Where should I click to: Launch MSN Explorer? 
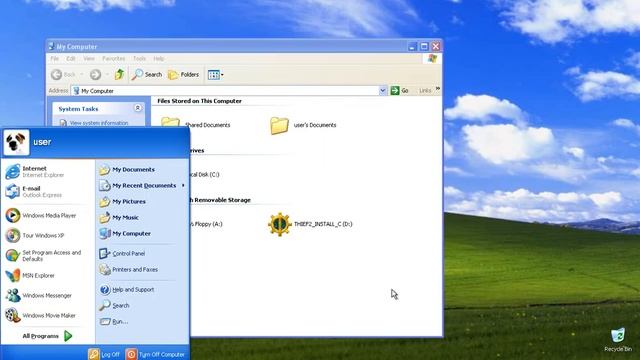[x=30, y=276]
